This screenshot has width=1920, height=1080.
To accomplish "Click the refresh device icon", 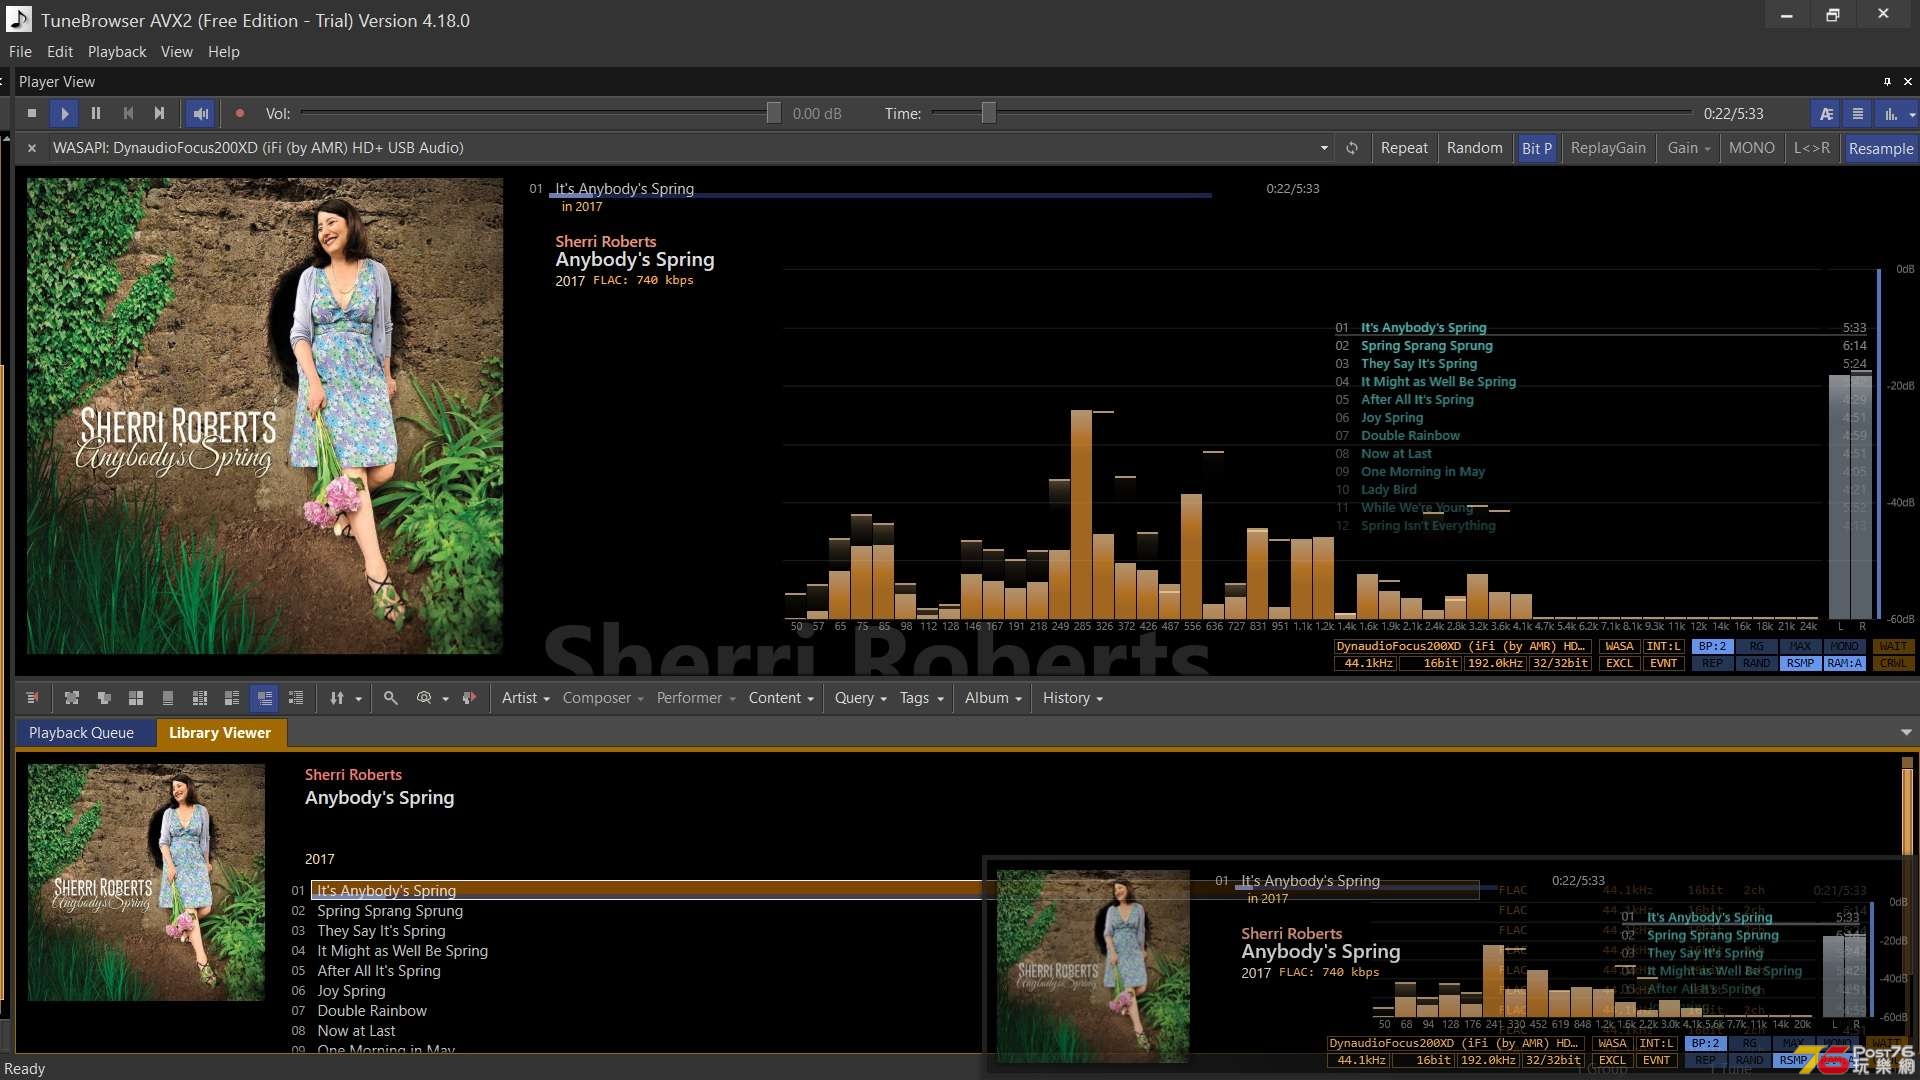I will [x=1352, y=148].
